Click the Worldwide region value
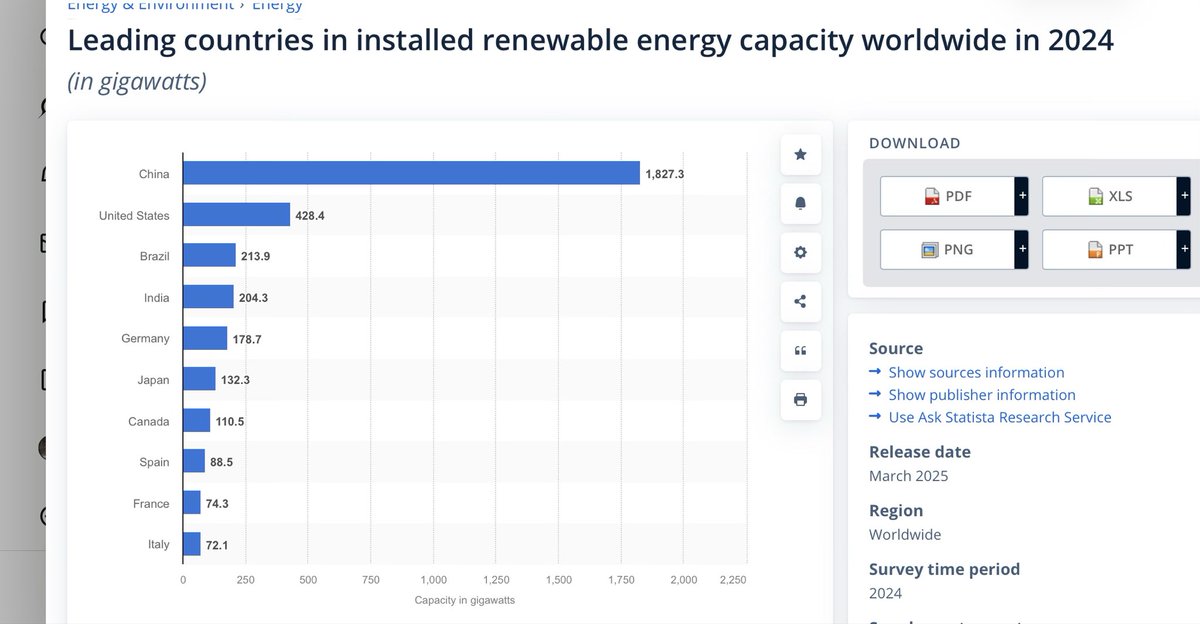 point(905,534)
